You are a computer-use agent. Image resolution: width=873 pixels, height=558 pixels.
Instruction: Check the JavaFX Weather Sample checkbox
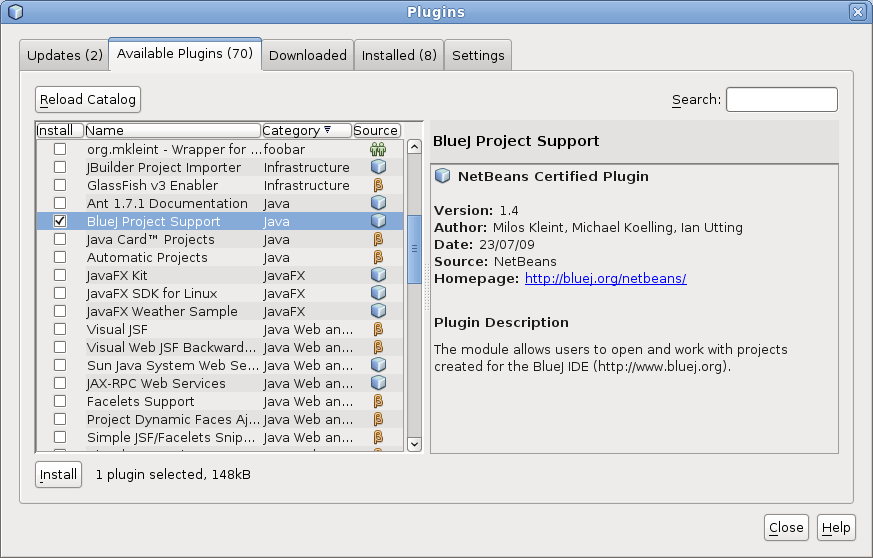[60, 311]
